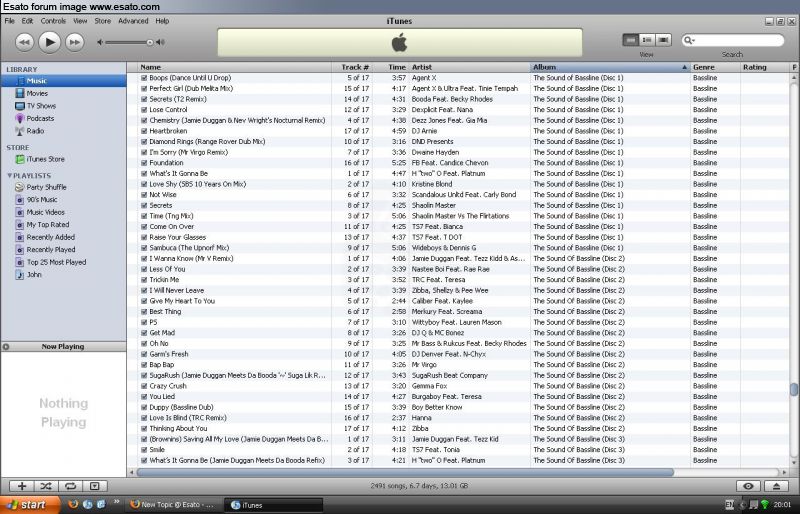This screenshot has height=514, width=800.
Task: Uncheck the Lose Control song checkbox
Action: click(x=144, y=110)
